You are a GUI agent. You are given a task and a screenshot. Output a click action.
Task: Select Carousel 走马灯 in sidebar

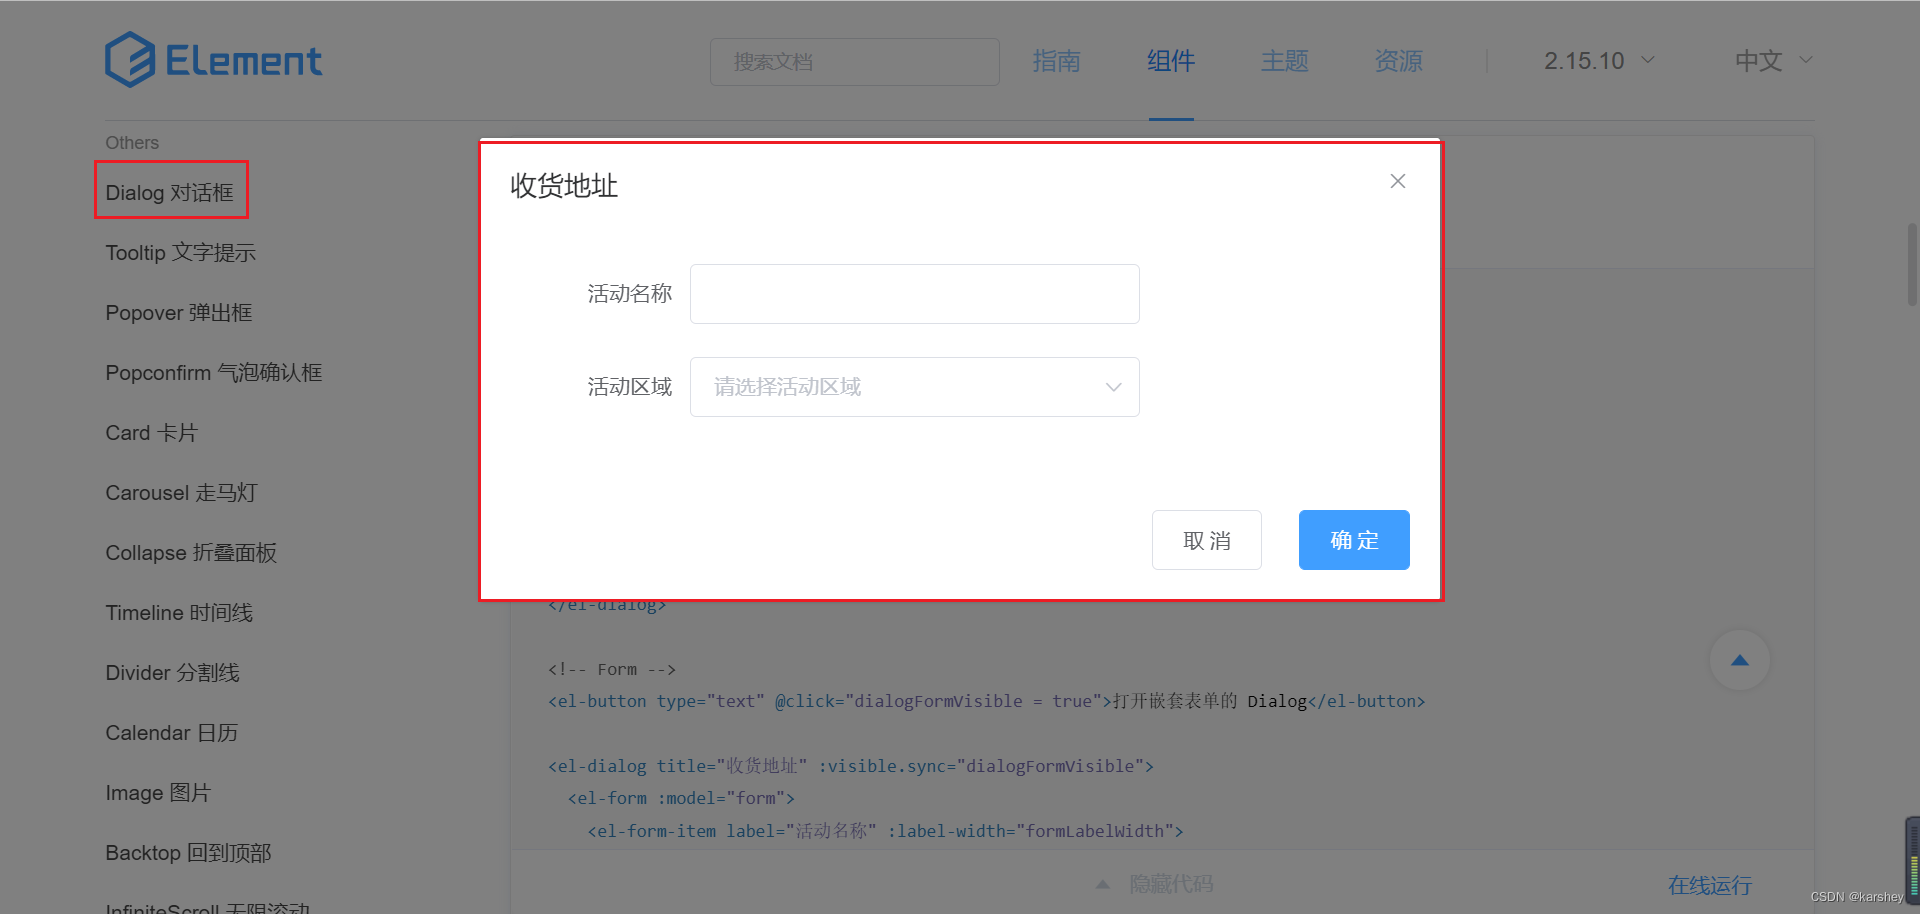(182, 493)
